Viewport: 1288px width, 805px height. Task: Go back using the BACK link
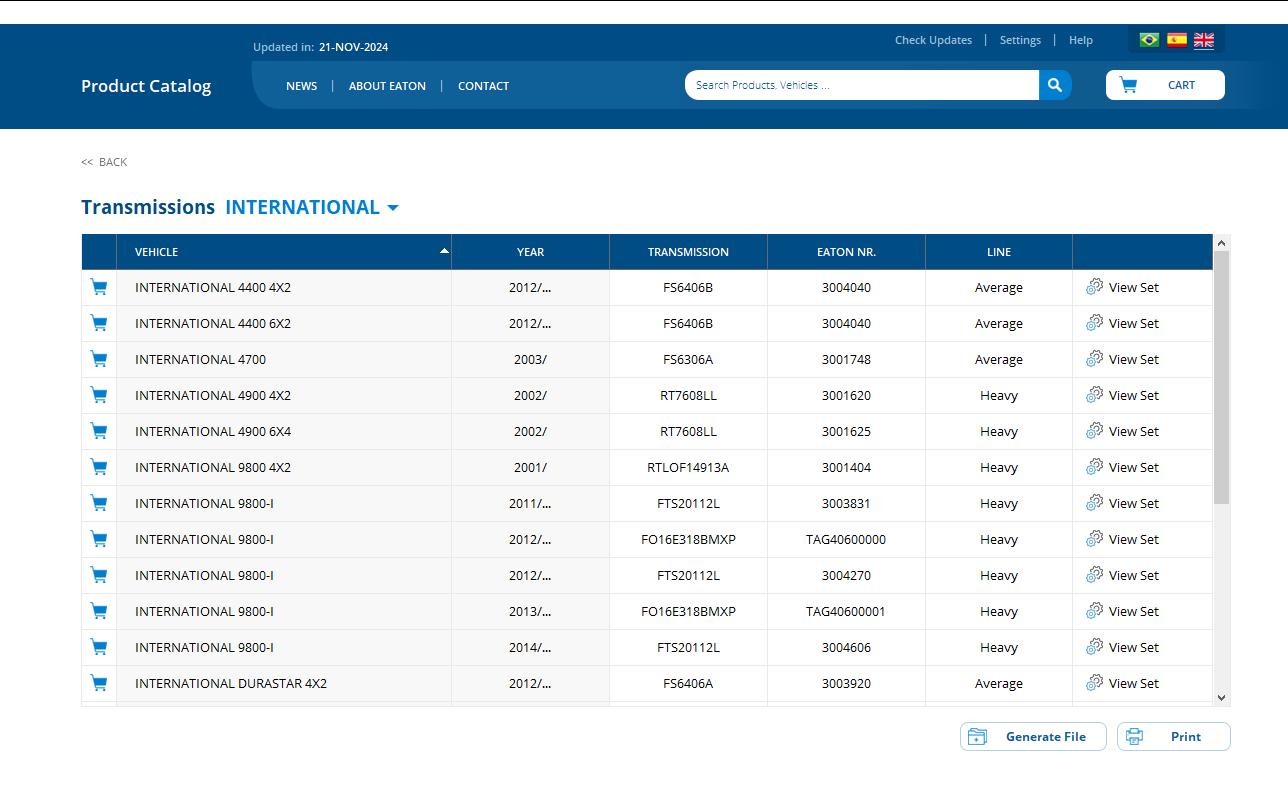(x=104, y=162)
